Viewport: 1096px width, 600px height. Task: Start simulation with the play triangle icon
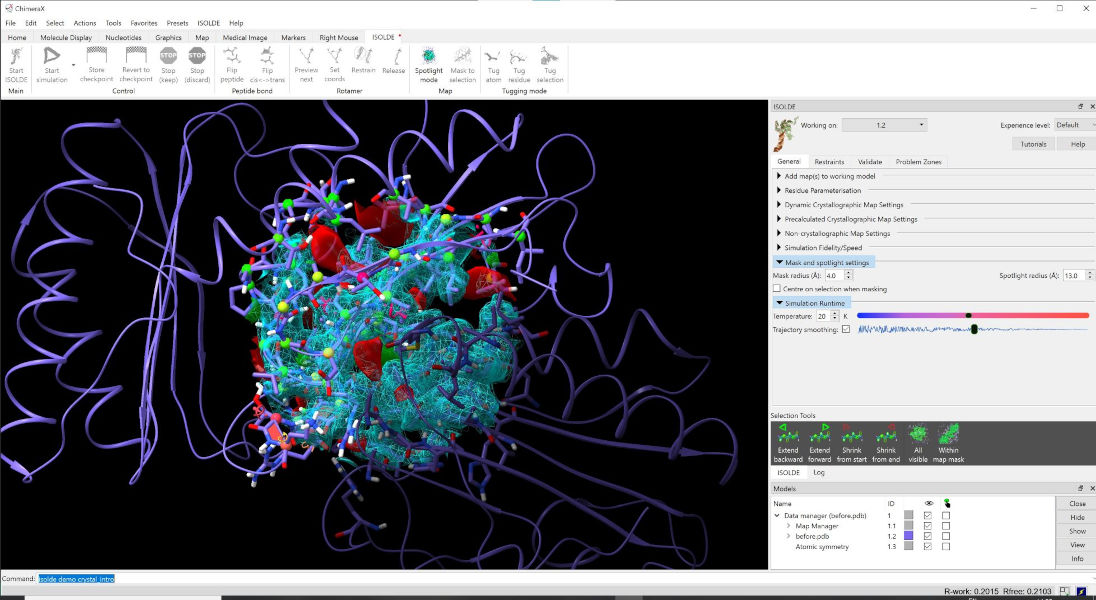coord(52,56)
